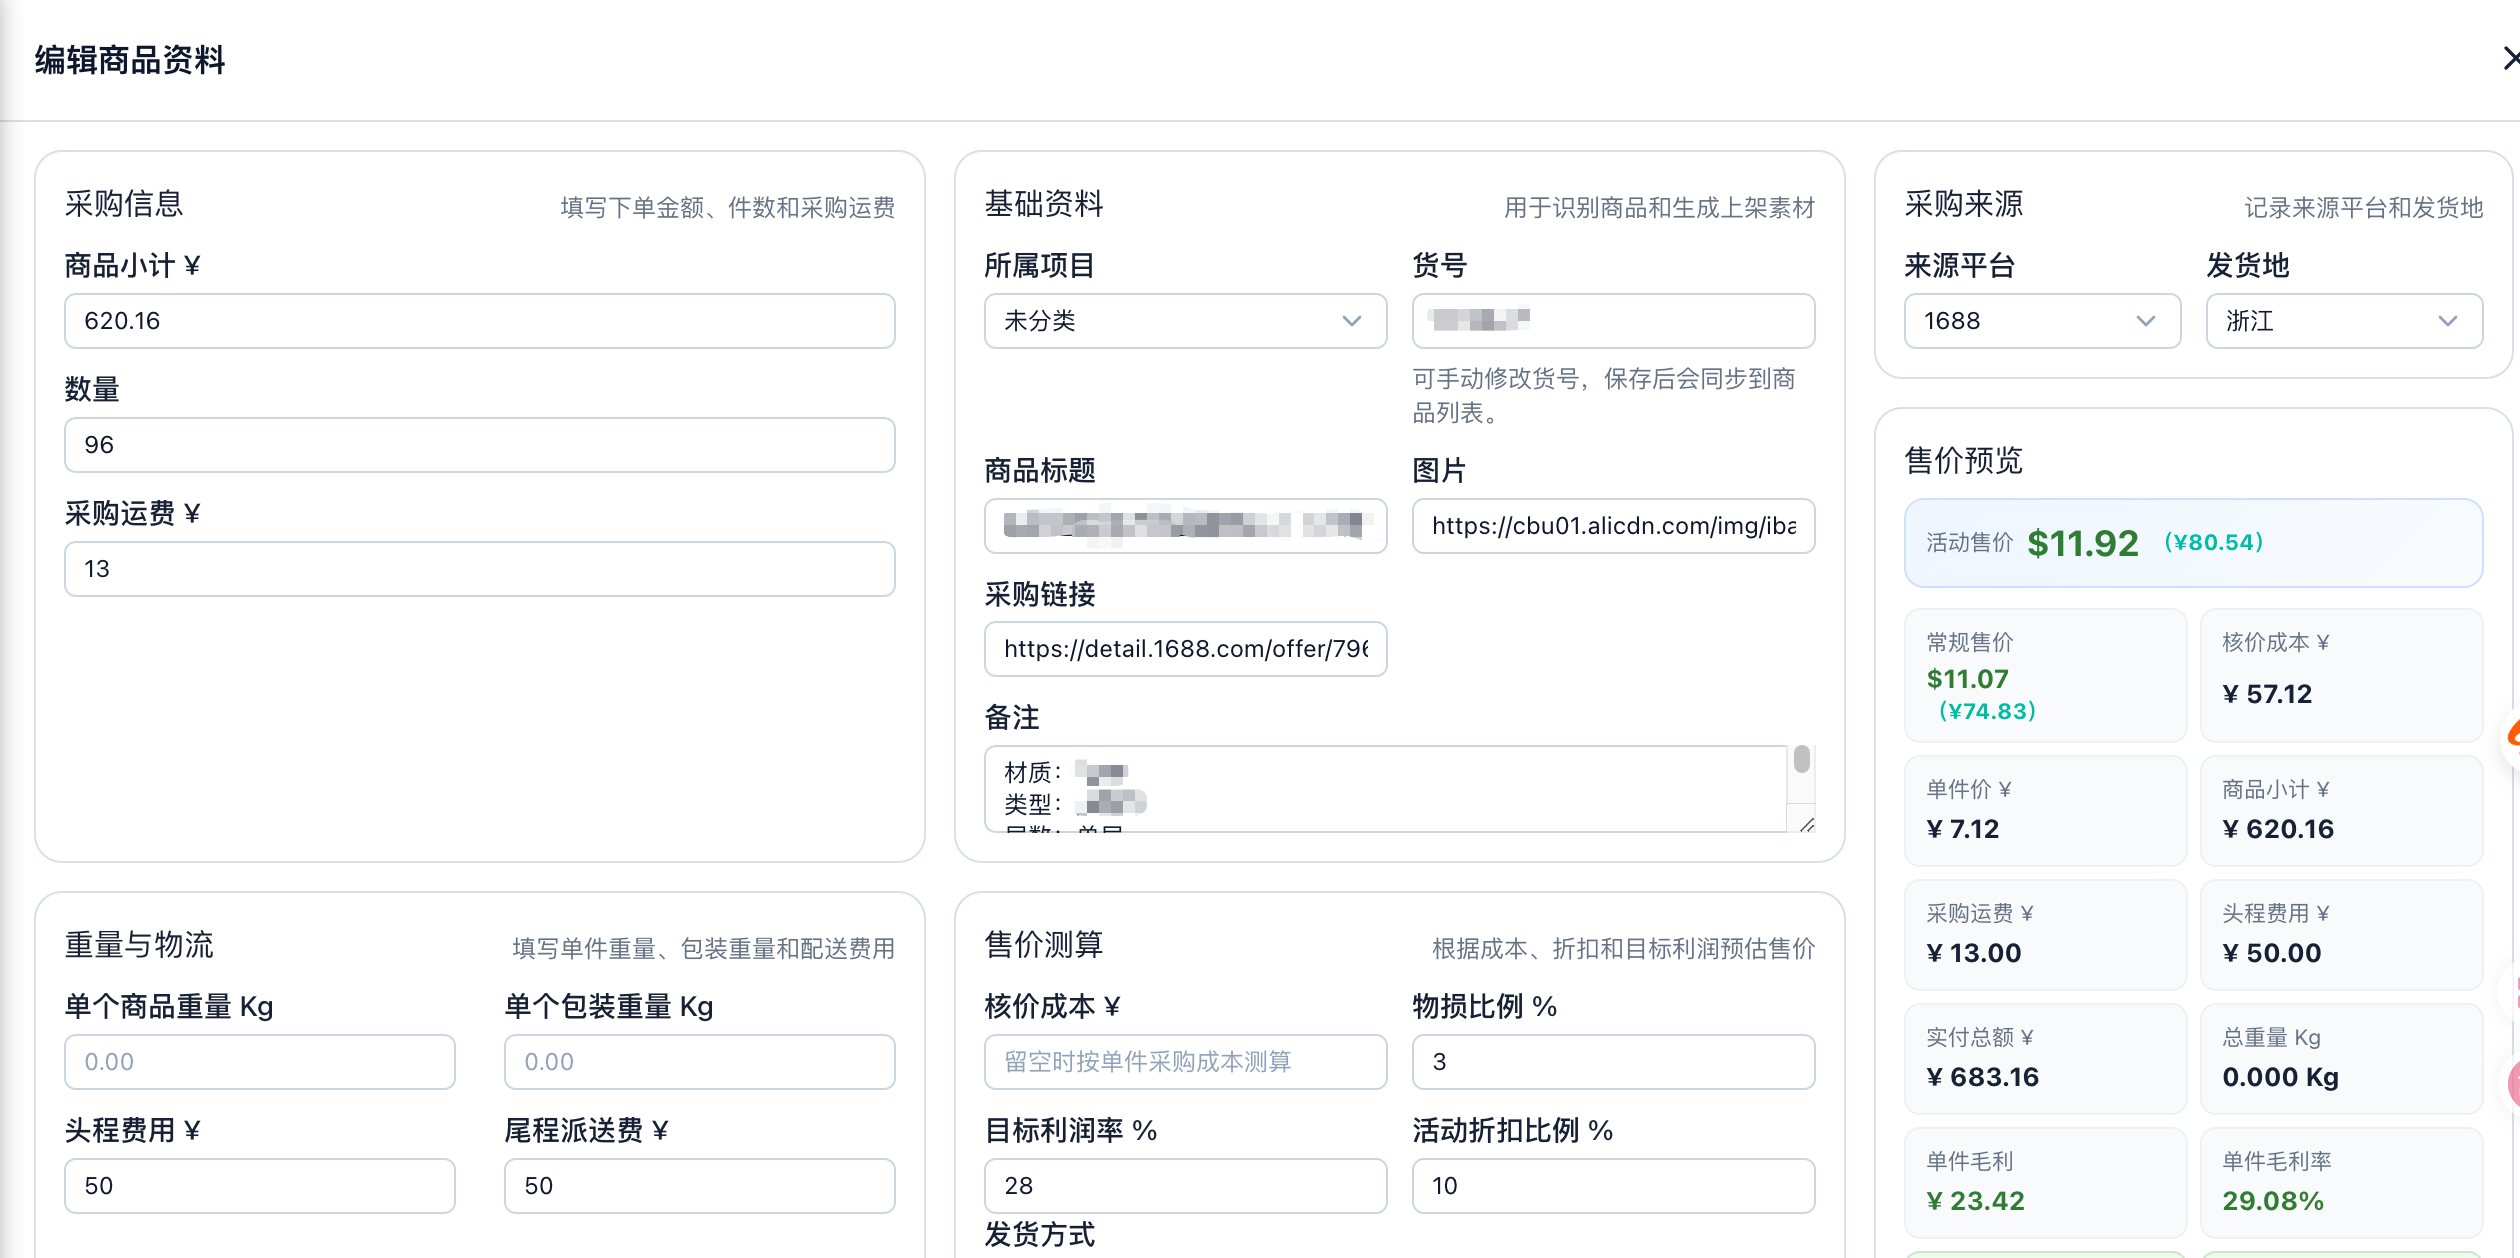Click the 售价预览 section heading
The height and width of the screenshot is (1258, 2520).
[1964, 460]
